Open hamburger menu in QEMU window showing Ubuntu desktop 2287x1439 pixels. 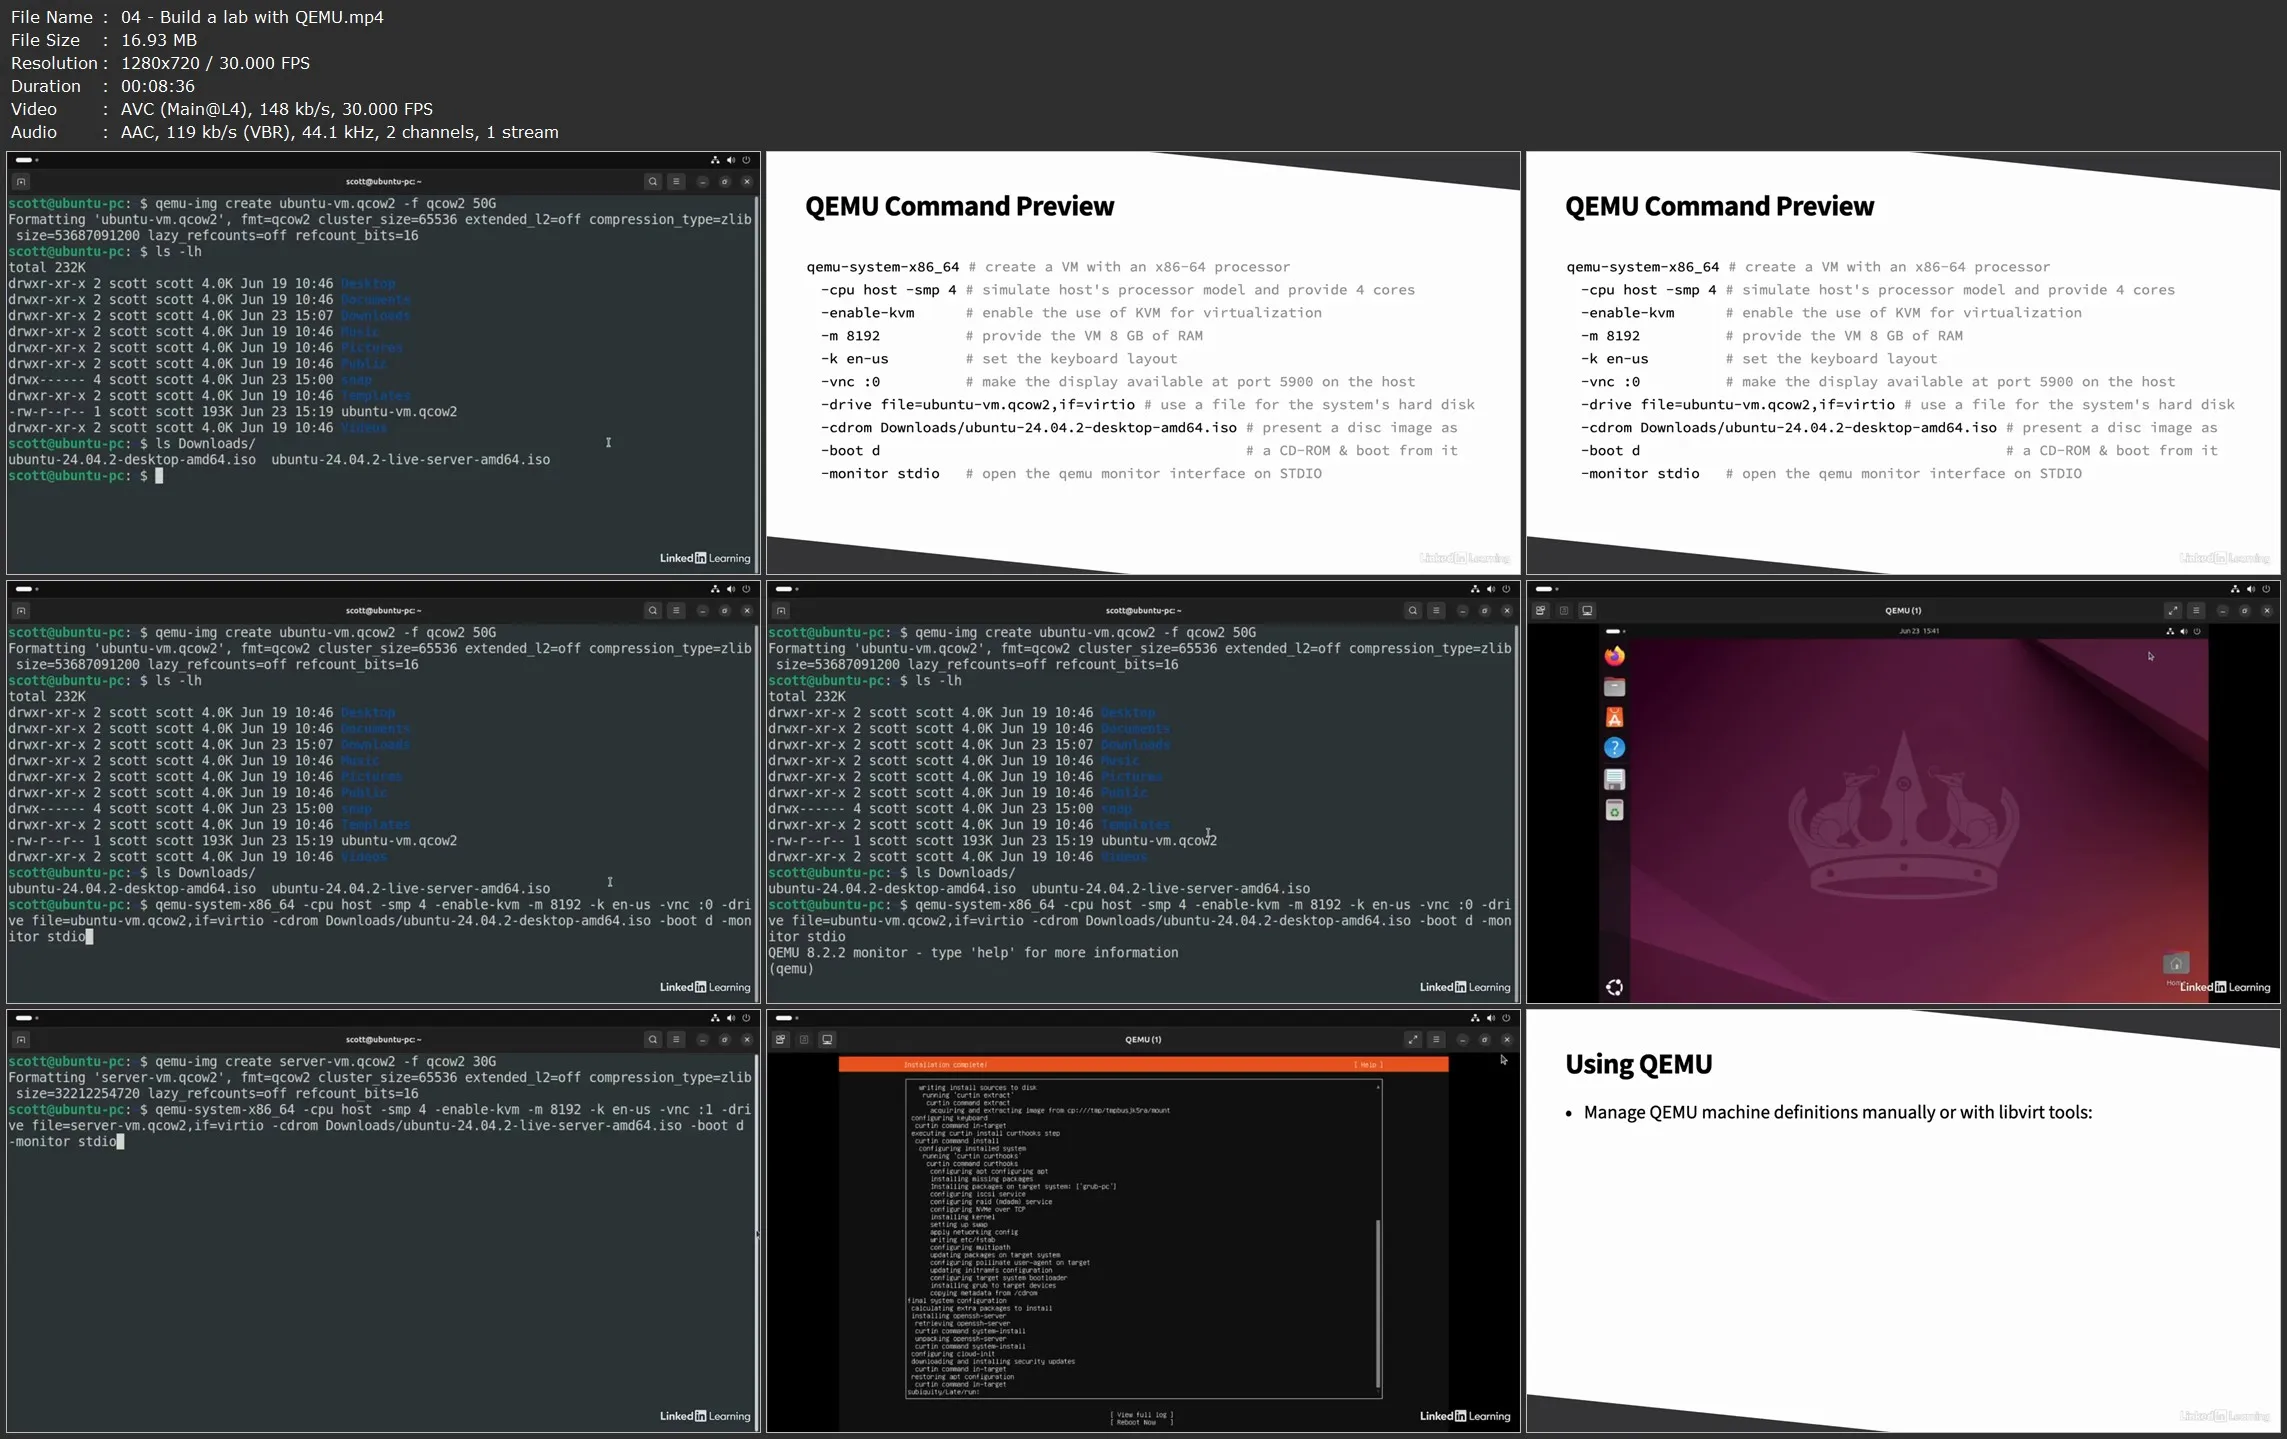tap(2196, 610)
